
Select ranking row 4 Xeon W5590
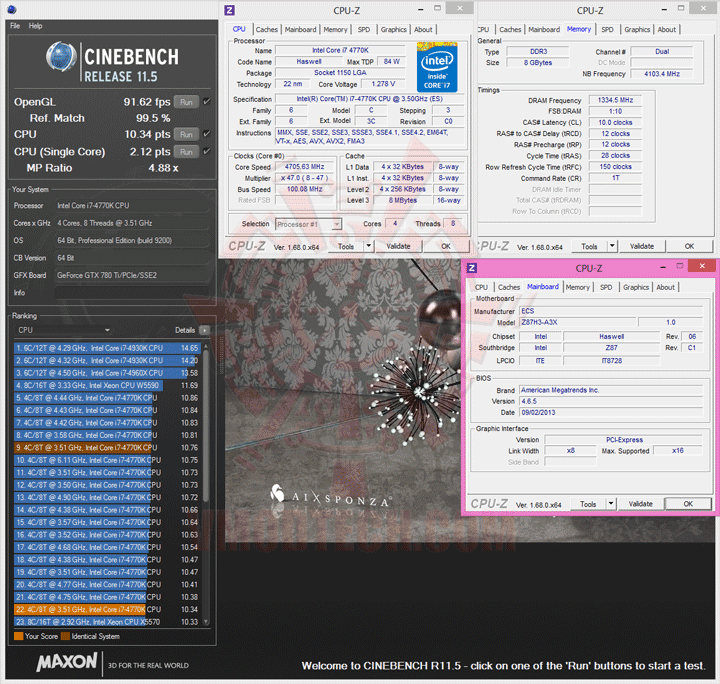107,385
